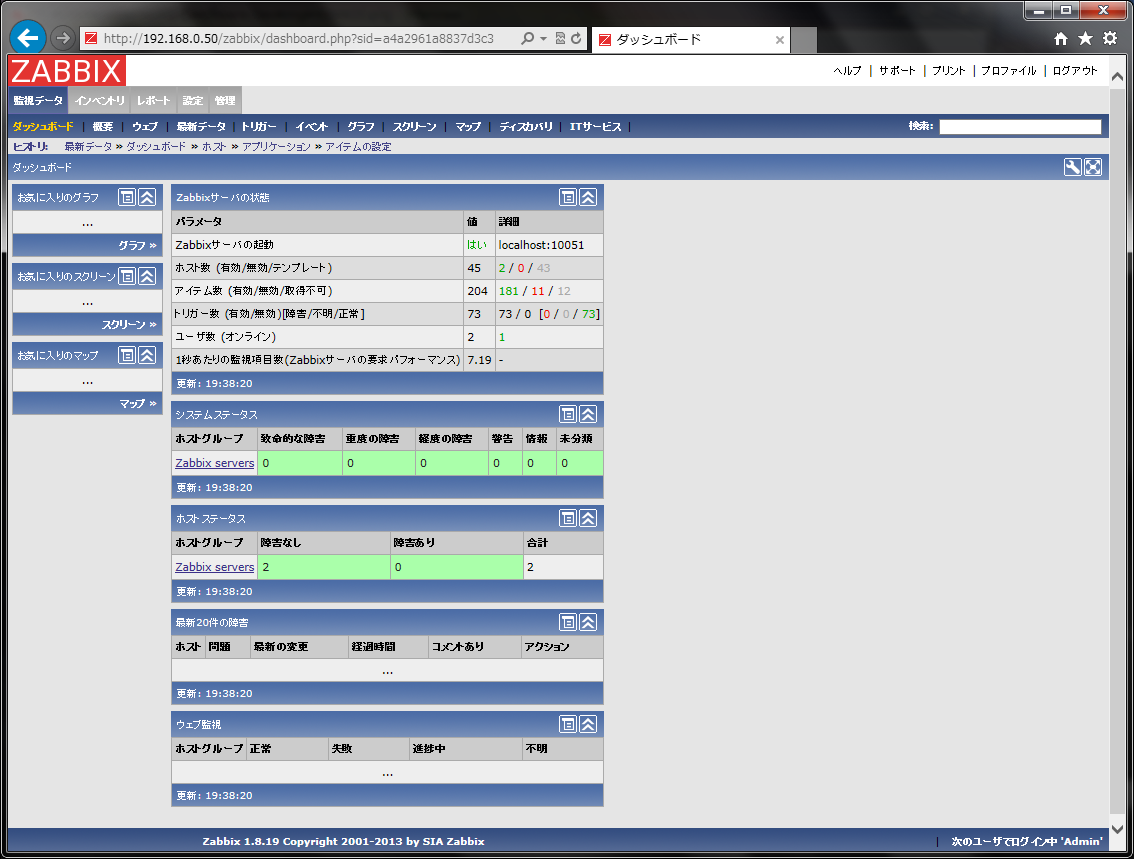The height and width of the screenshot is (859, 1134).
Task: Open the イベント submenu item
Action: coord(312,127)
